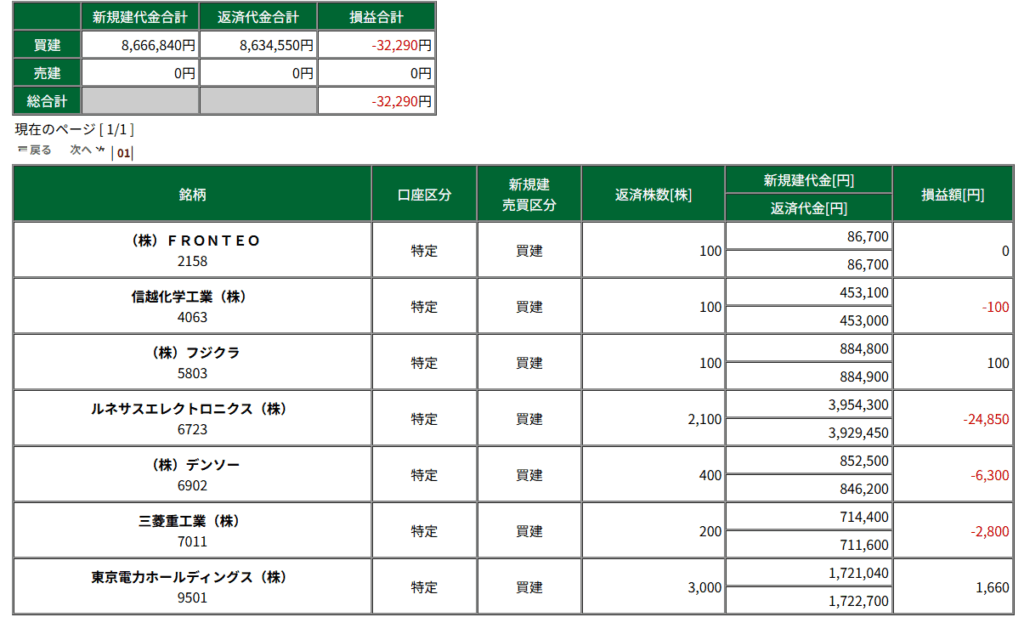Click the -6,300 loss for デンソー
Image resolution: width=1024 pixels, height=617 pixels.
tap(989, 475)
